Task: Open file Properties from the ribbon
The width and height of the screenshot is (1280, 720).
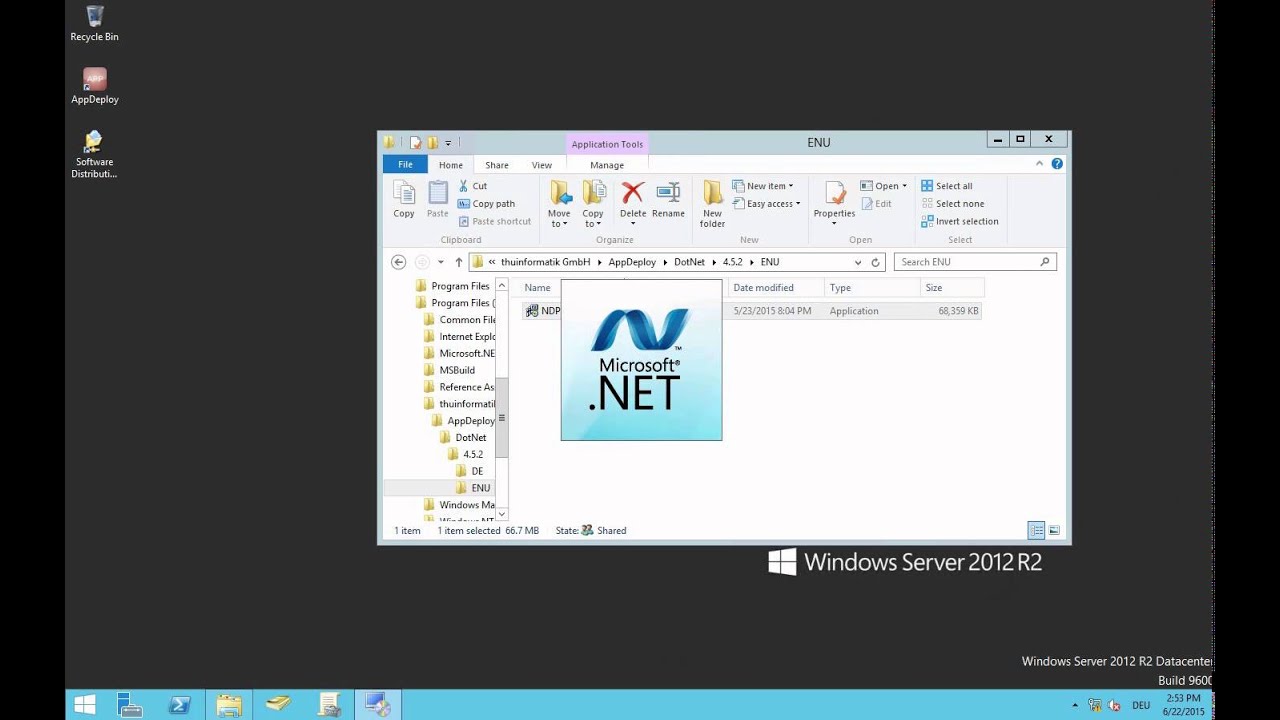Action: (834, 204)
